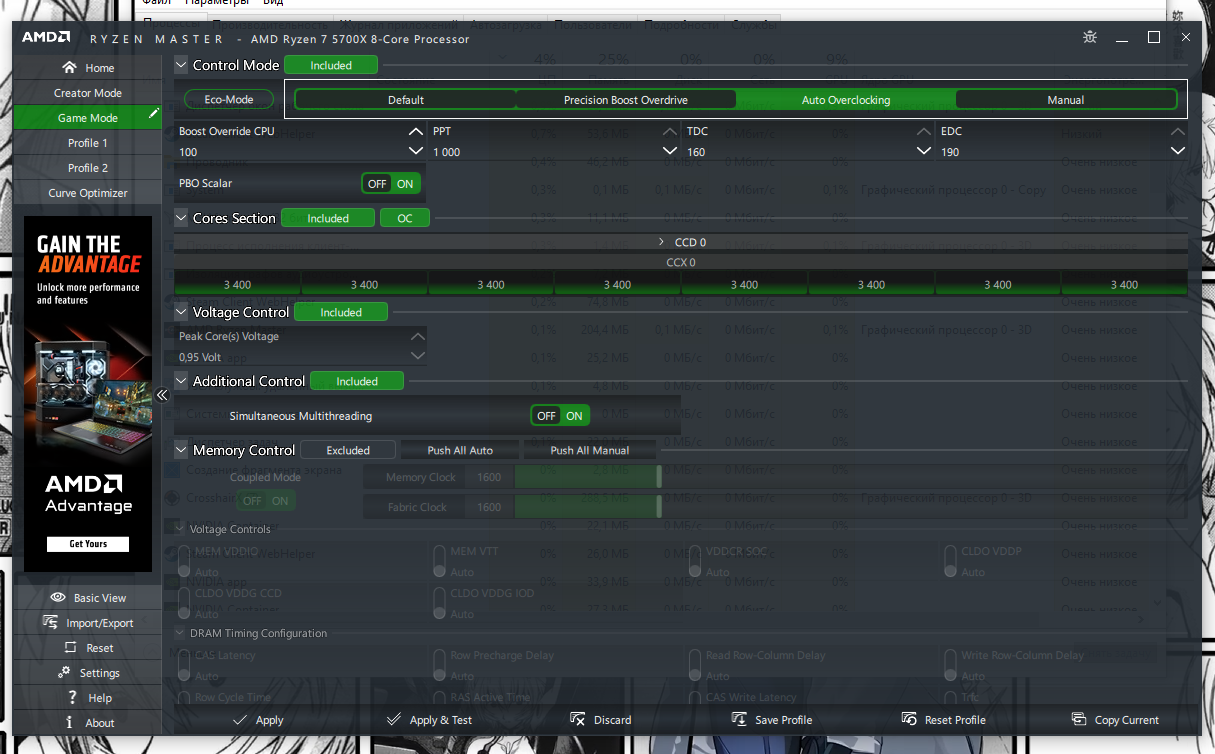Click the pencil edit icon beside Game Mode

tap(153, 115)
